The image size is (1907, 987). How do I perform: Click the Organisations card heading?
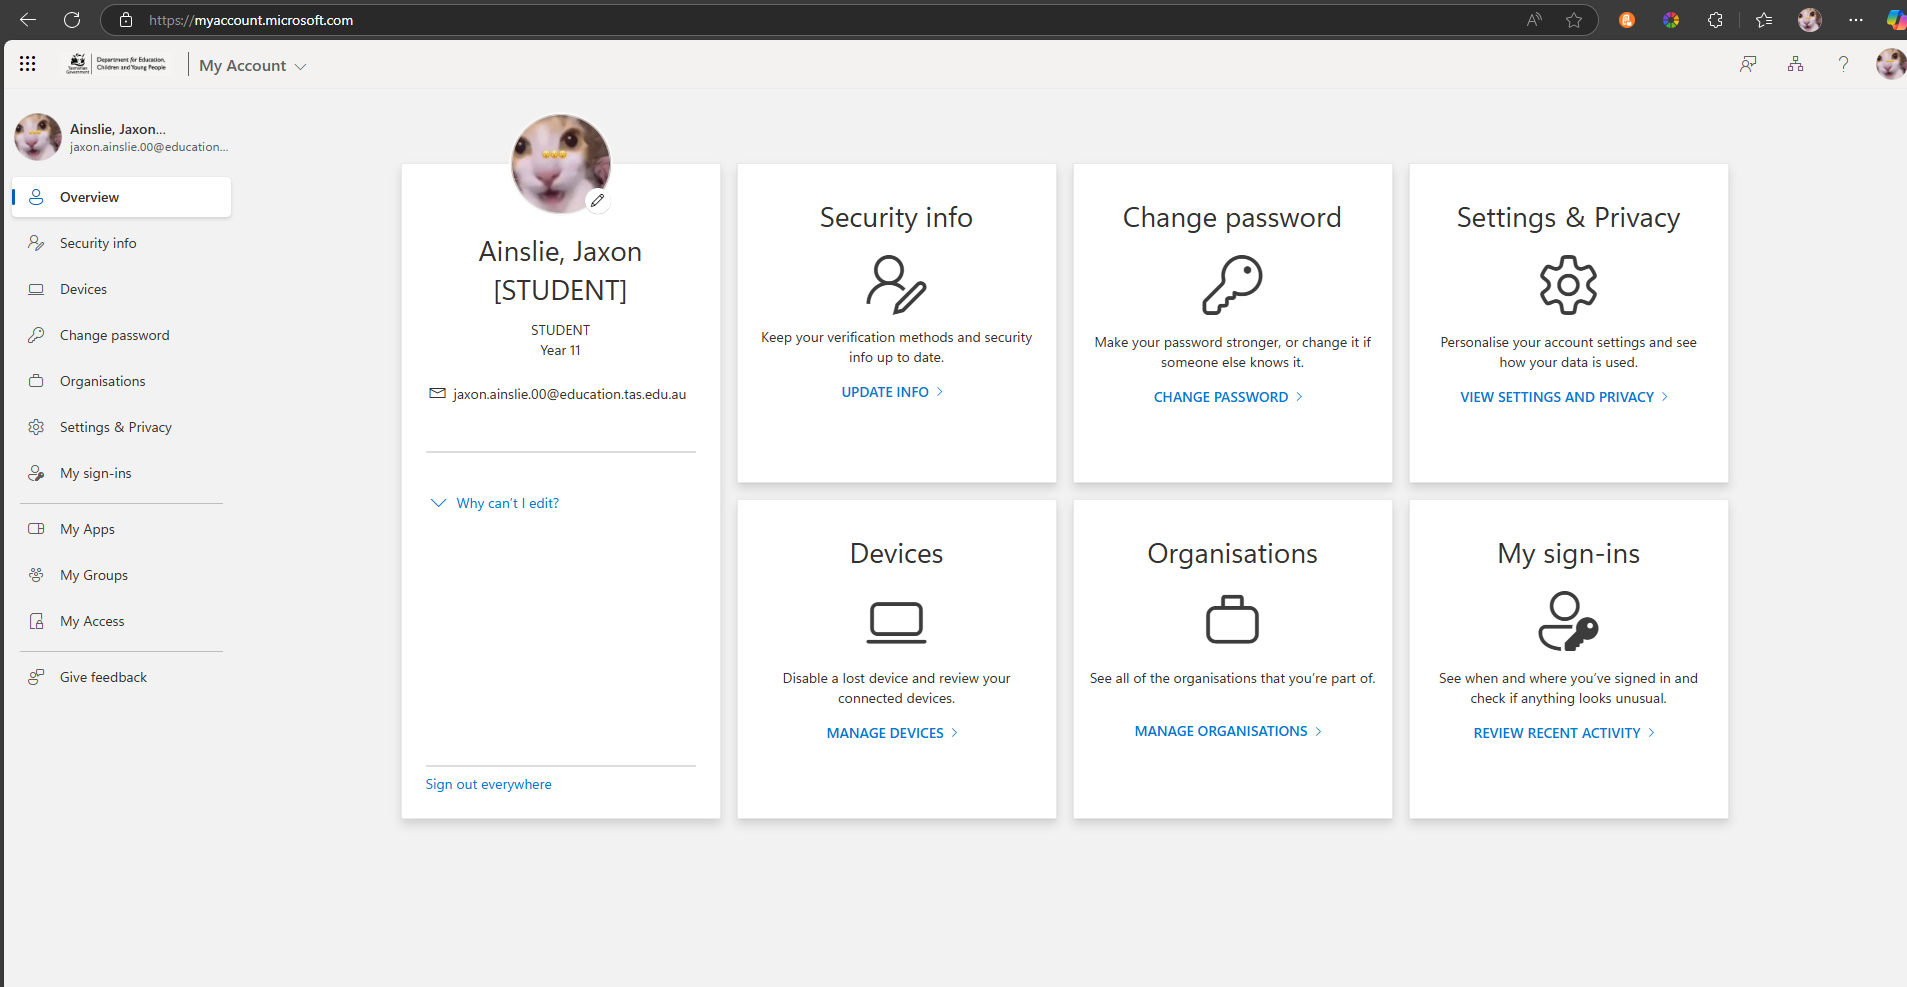[x=1232, y=553]
